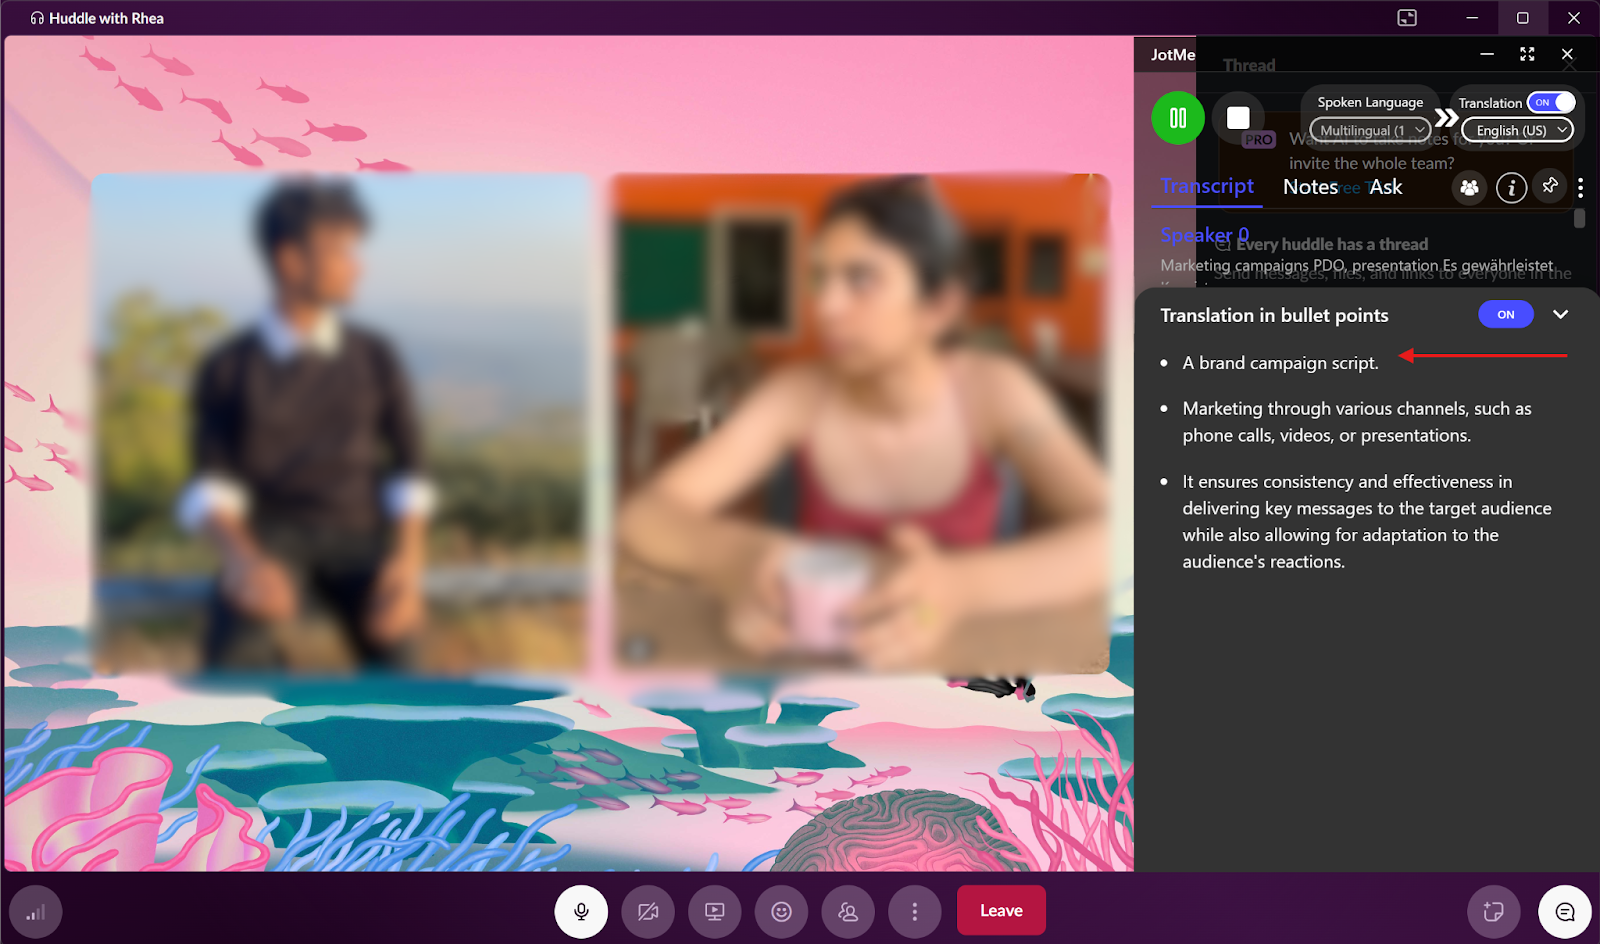This screenshot has height=944, width=1600.
Task: Expand JotMe panel to fullscreen
Action: (1527, 54)
